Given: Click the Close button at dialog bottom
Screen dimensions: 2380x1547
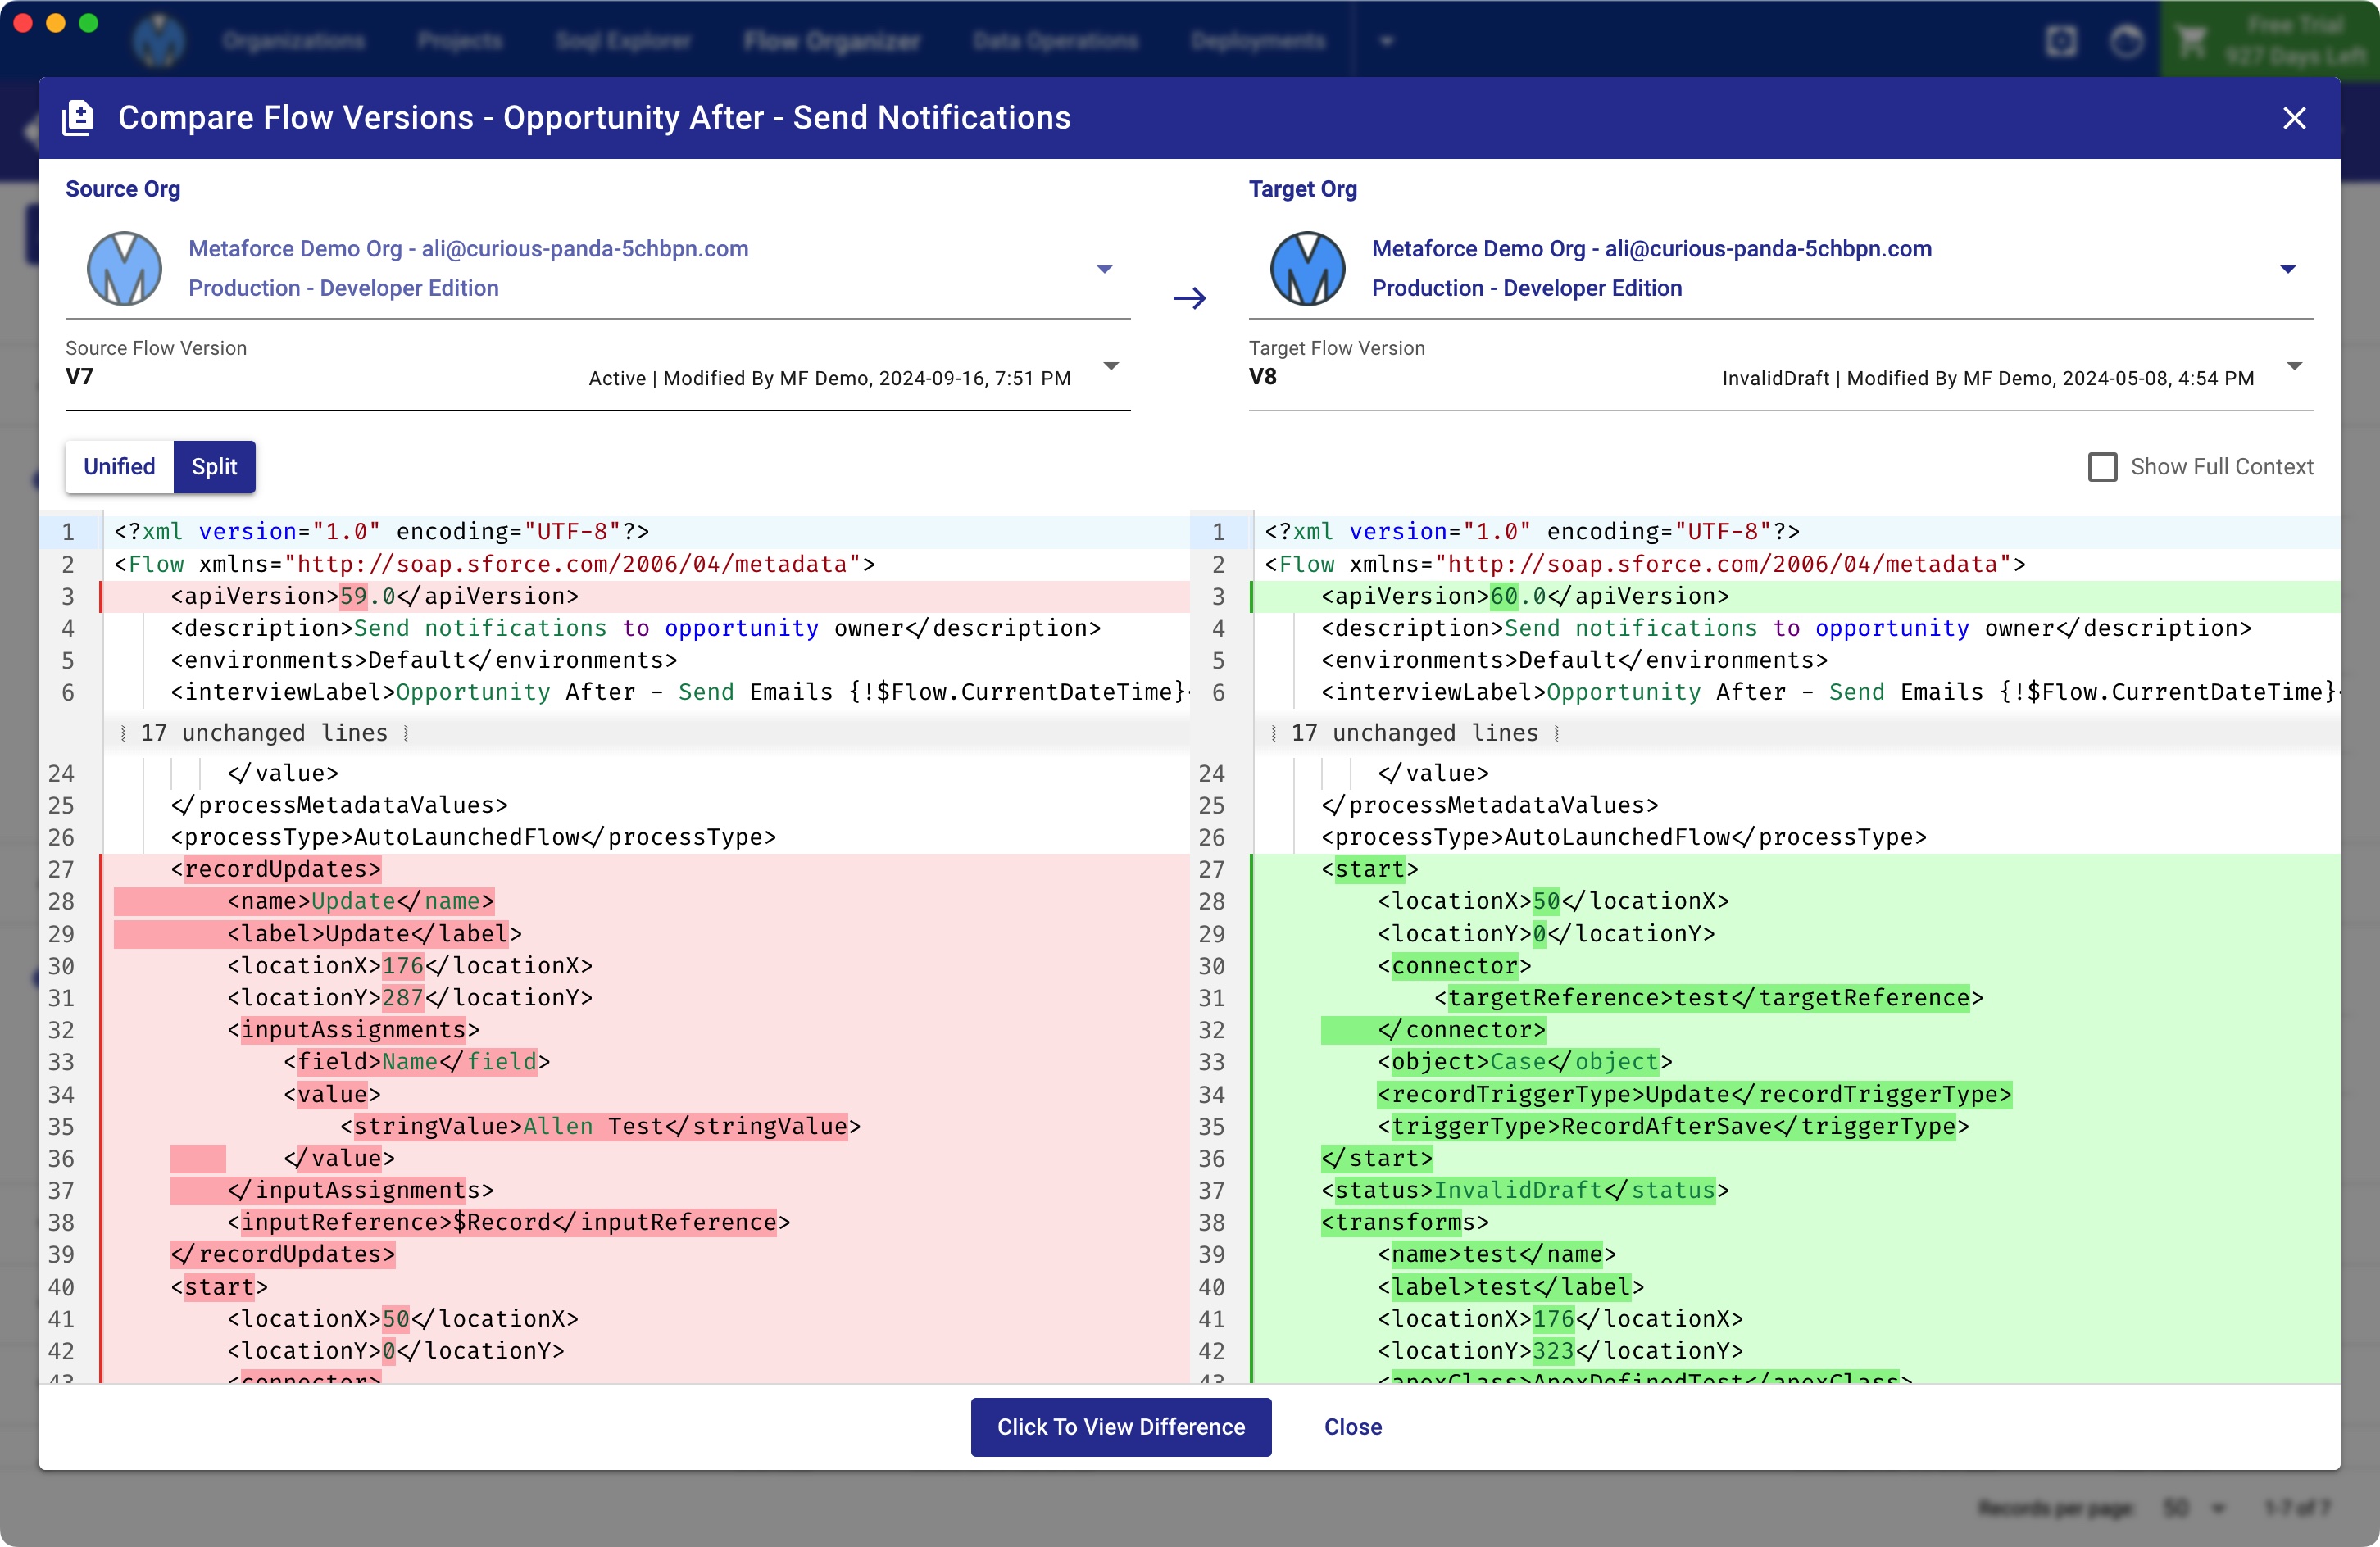Looking at the screenshot, I should (1353, 1427).
